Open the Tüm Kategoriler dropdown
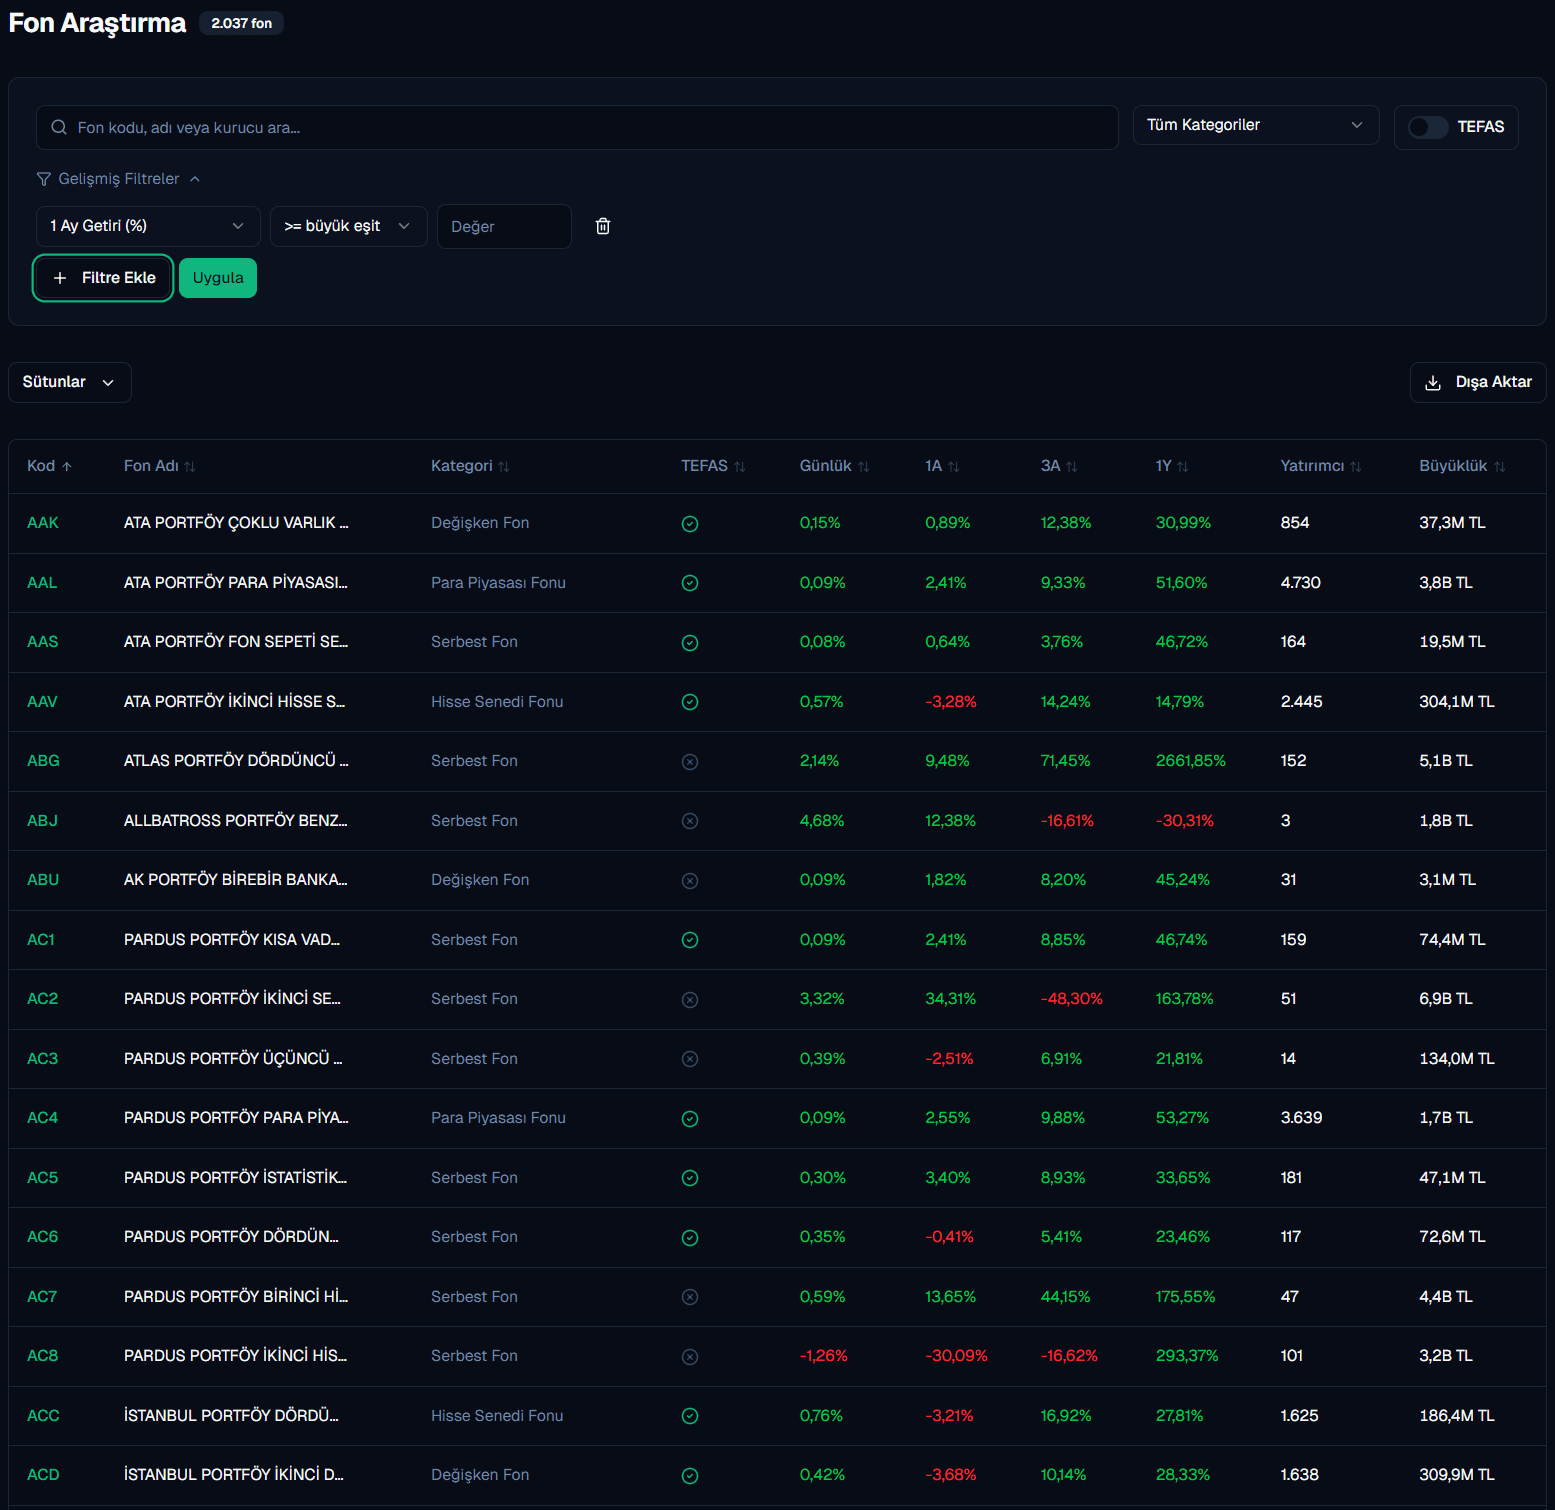This screenshot has width=1555, height=1510. (1255, 125)
